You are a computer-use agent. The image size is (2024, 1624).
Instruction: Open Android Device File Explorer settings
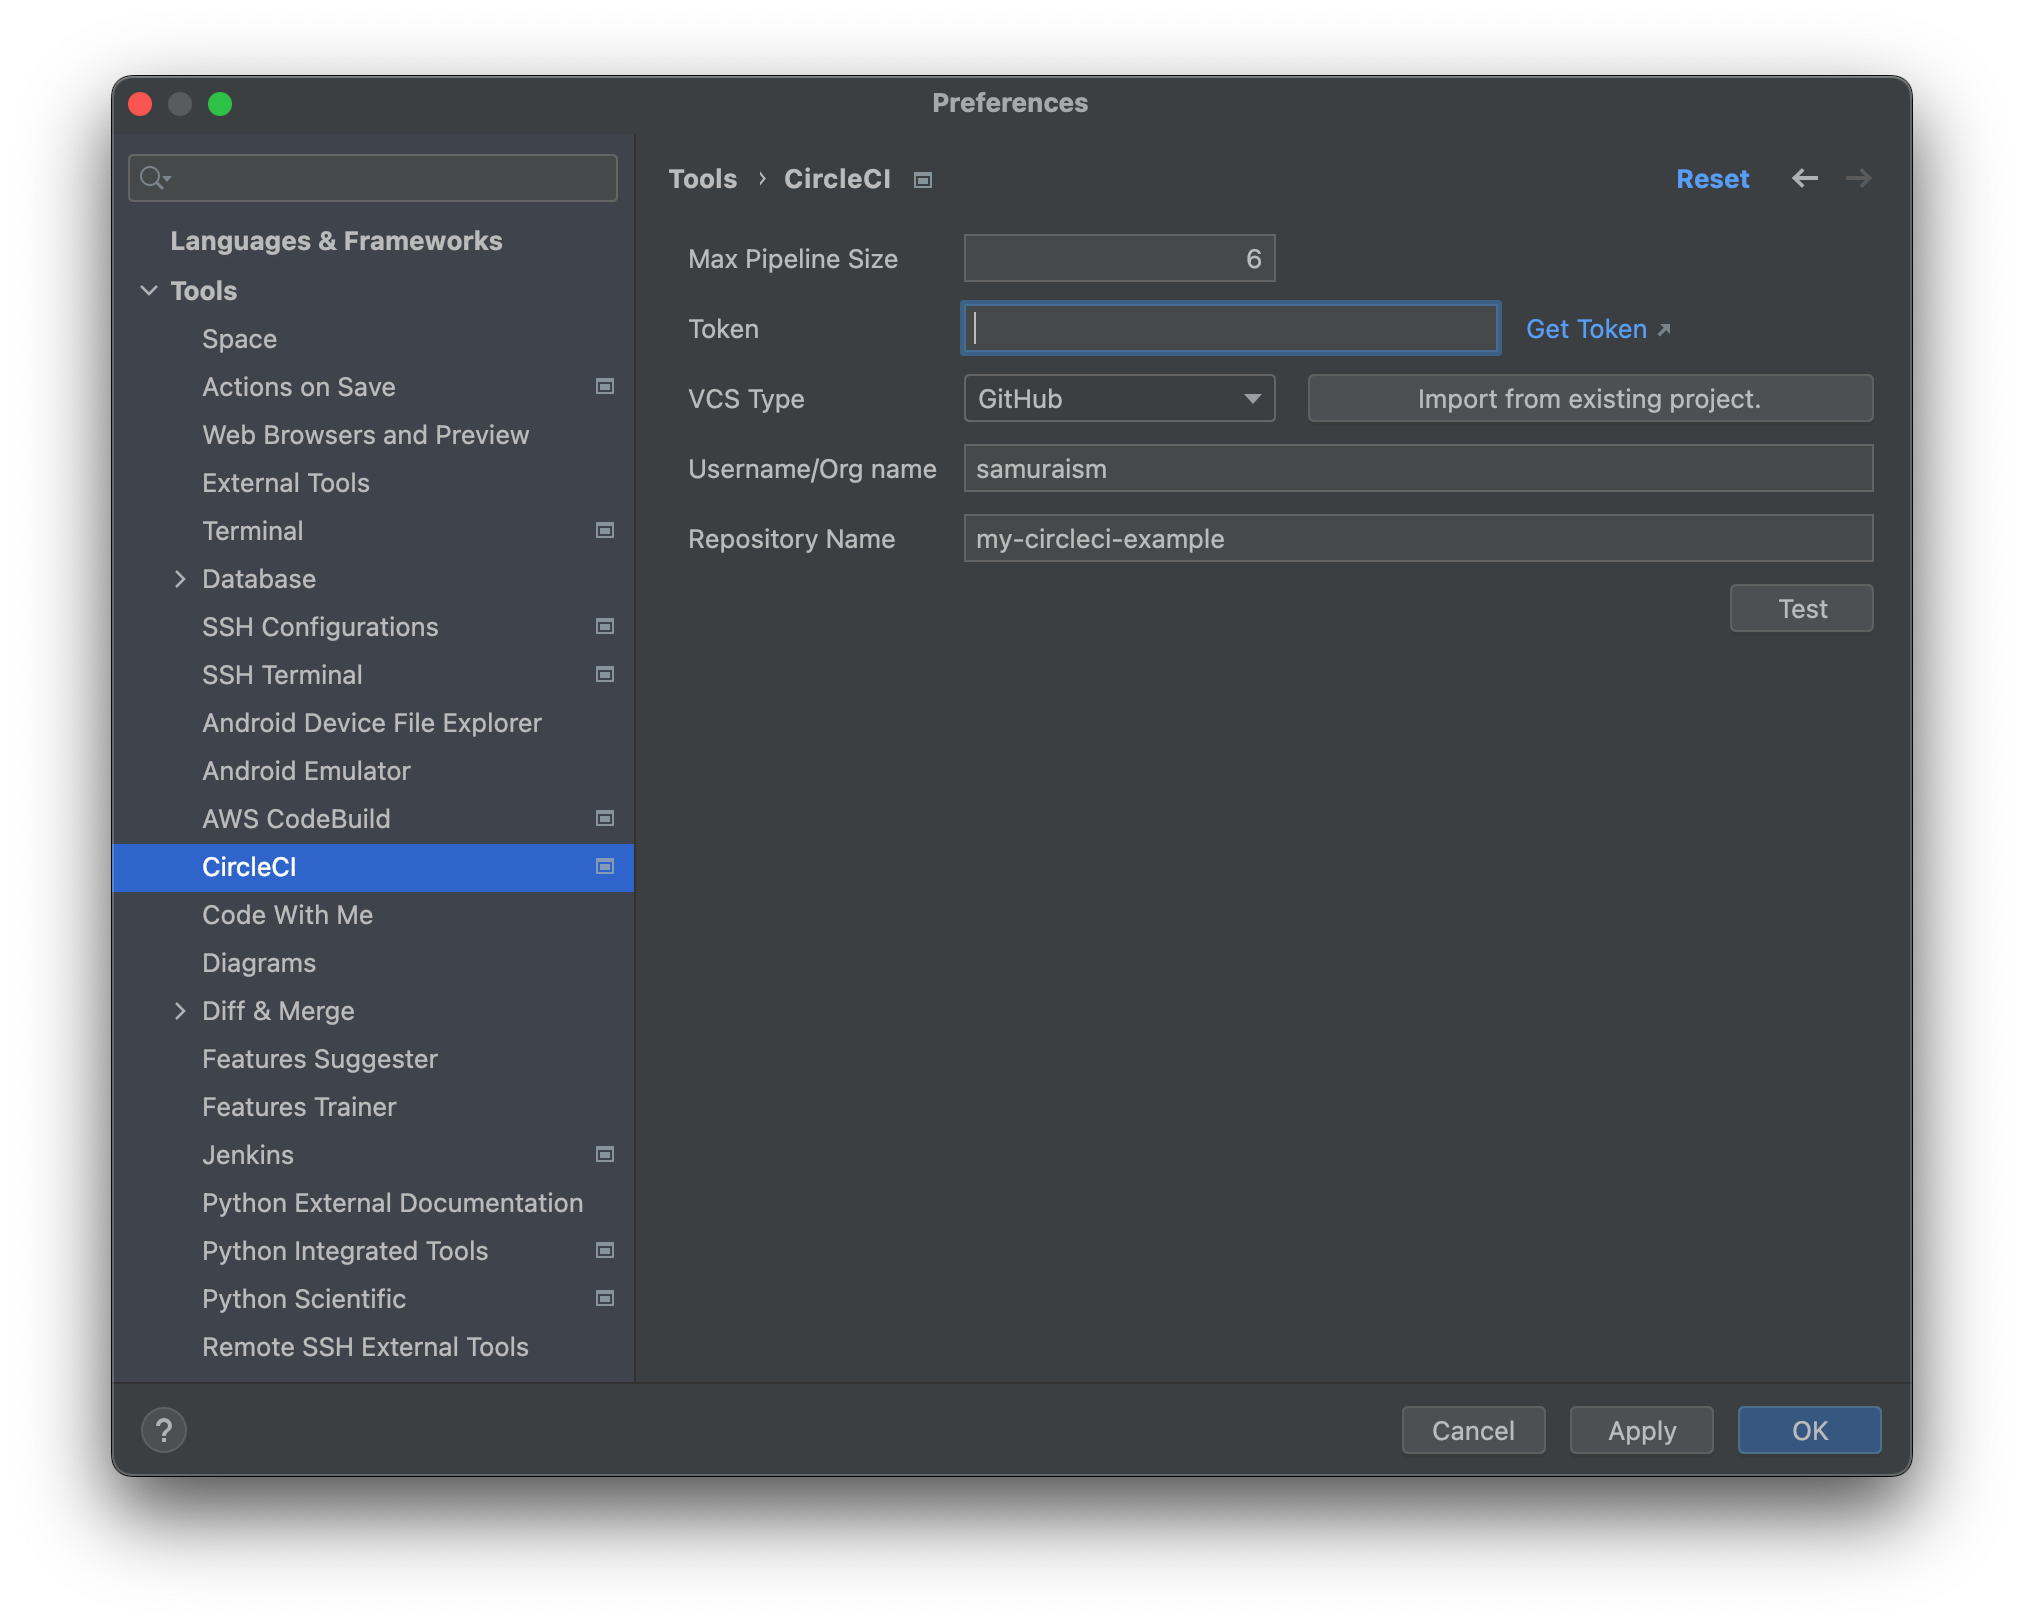click(x=372, y=723)
